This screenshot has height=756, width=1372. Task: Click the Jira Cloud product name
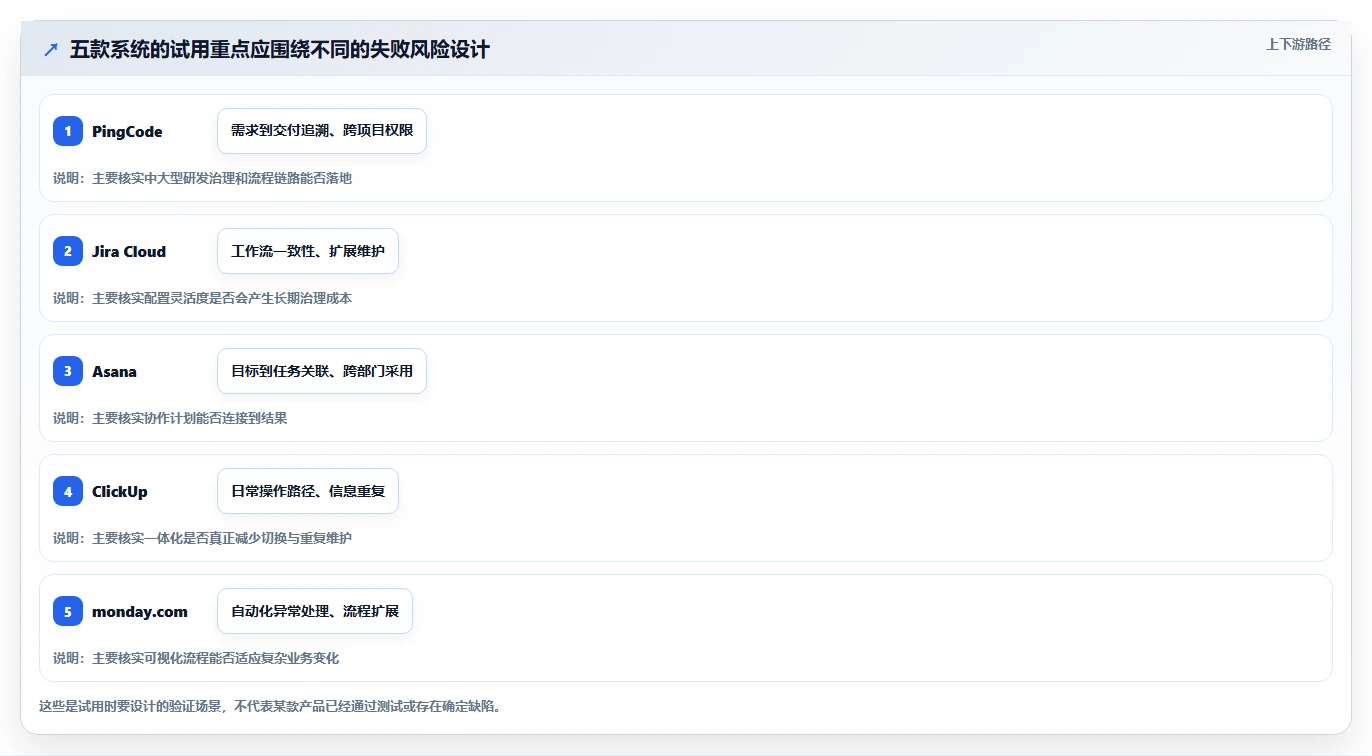tap(129, 251)
